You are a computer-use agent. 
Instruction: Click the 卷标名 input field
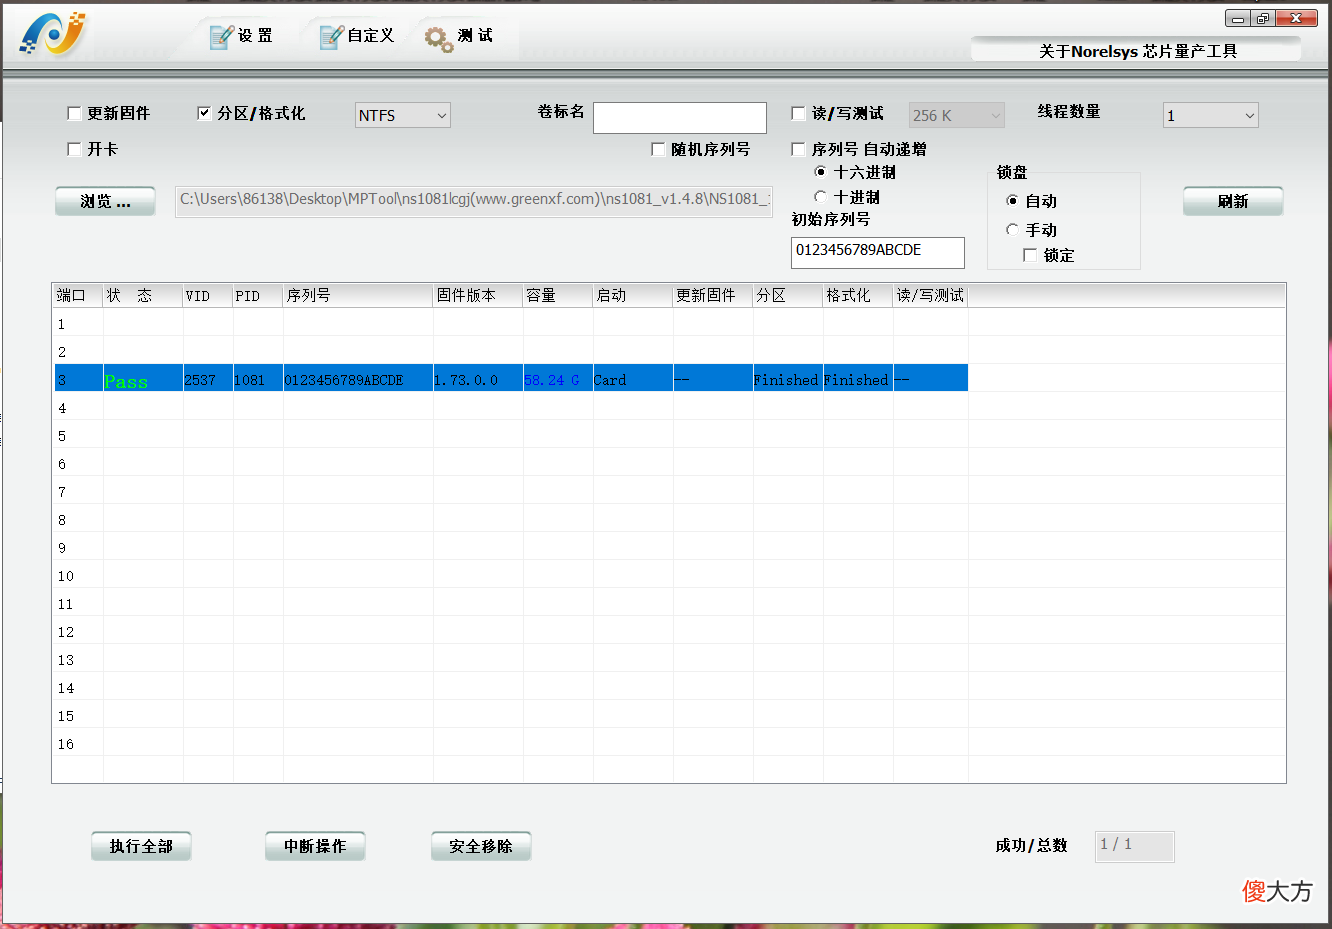(680, 117)
